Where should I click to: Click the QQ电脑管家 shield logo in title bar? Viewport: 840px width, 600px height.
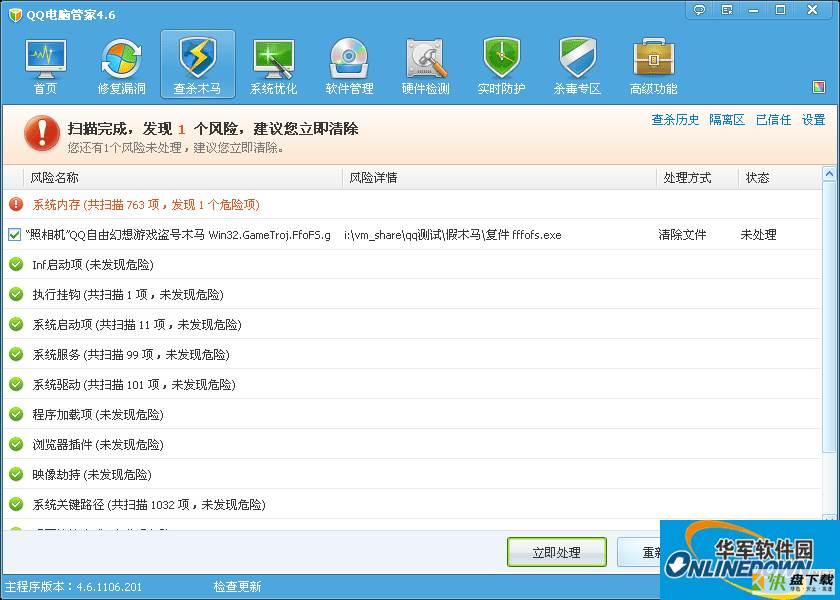tap(15, 14)
